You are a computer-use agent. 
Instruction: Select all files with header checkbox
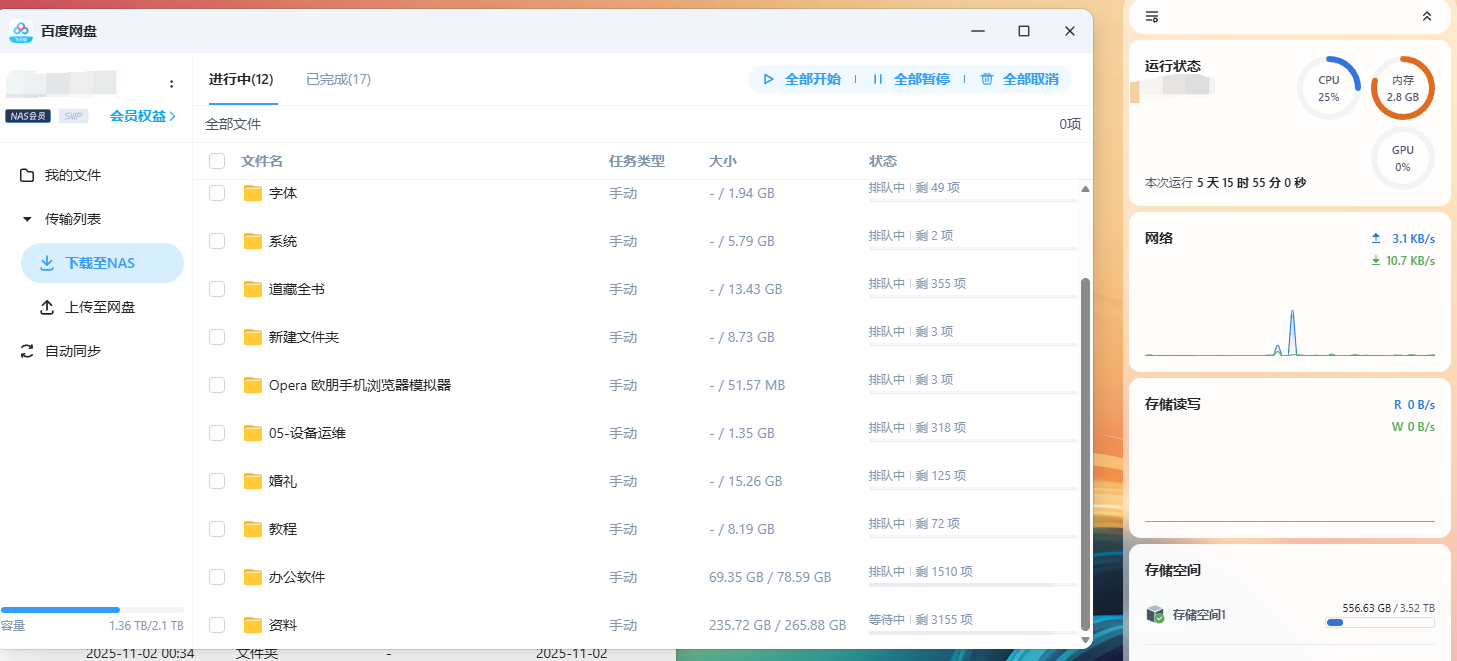(x=217, y=161)
